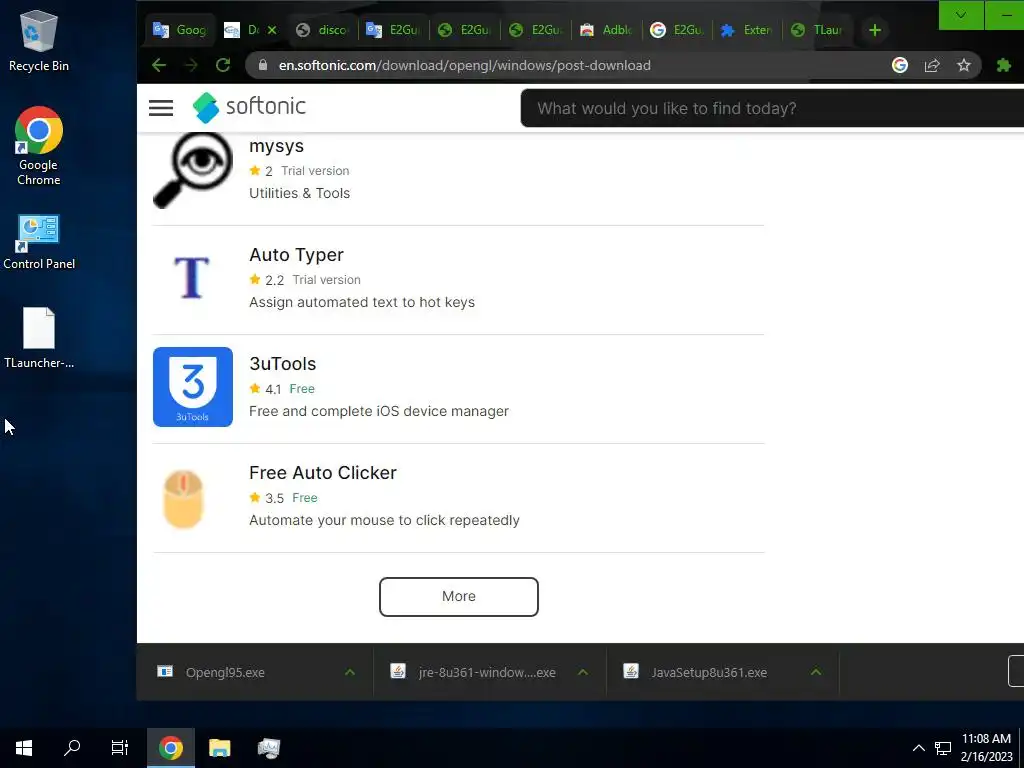
Task: Click the More button
Action: pyautogui.click(x=458, y=596)
